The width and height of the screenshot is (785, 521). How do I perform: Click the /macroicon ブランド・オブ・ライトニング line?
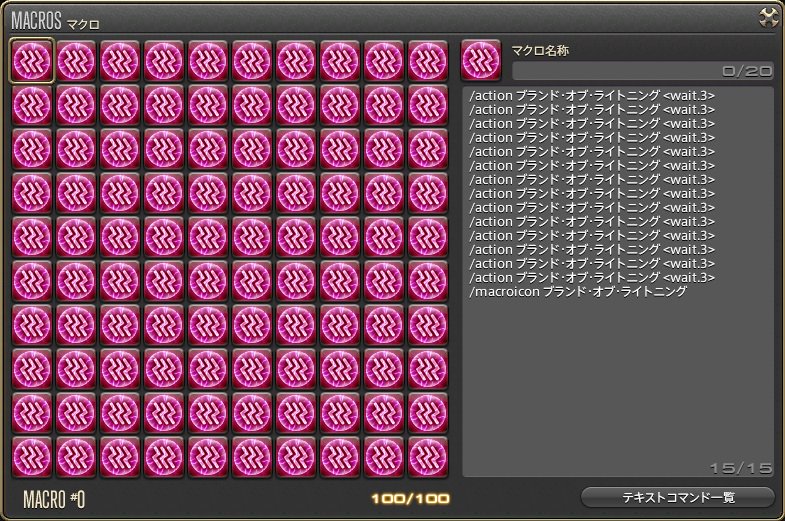[578, 292]
